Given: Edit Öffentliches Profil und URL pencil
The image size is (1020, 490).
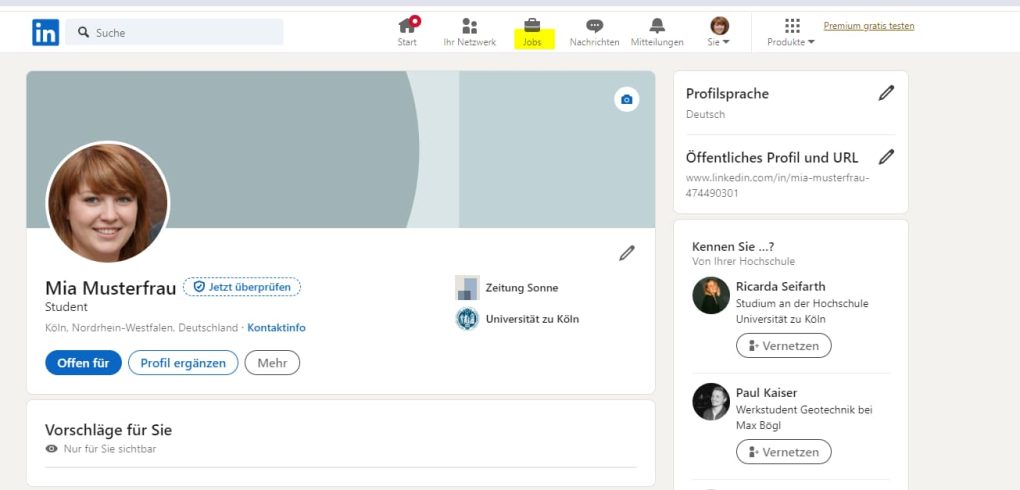Looking at the screenshot, I should pyautogui.click(x=885, y=157).
